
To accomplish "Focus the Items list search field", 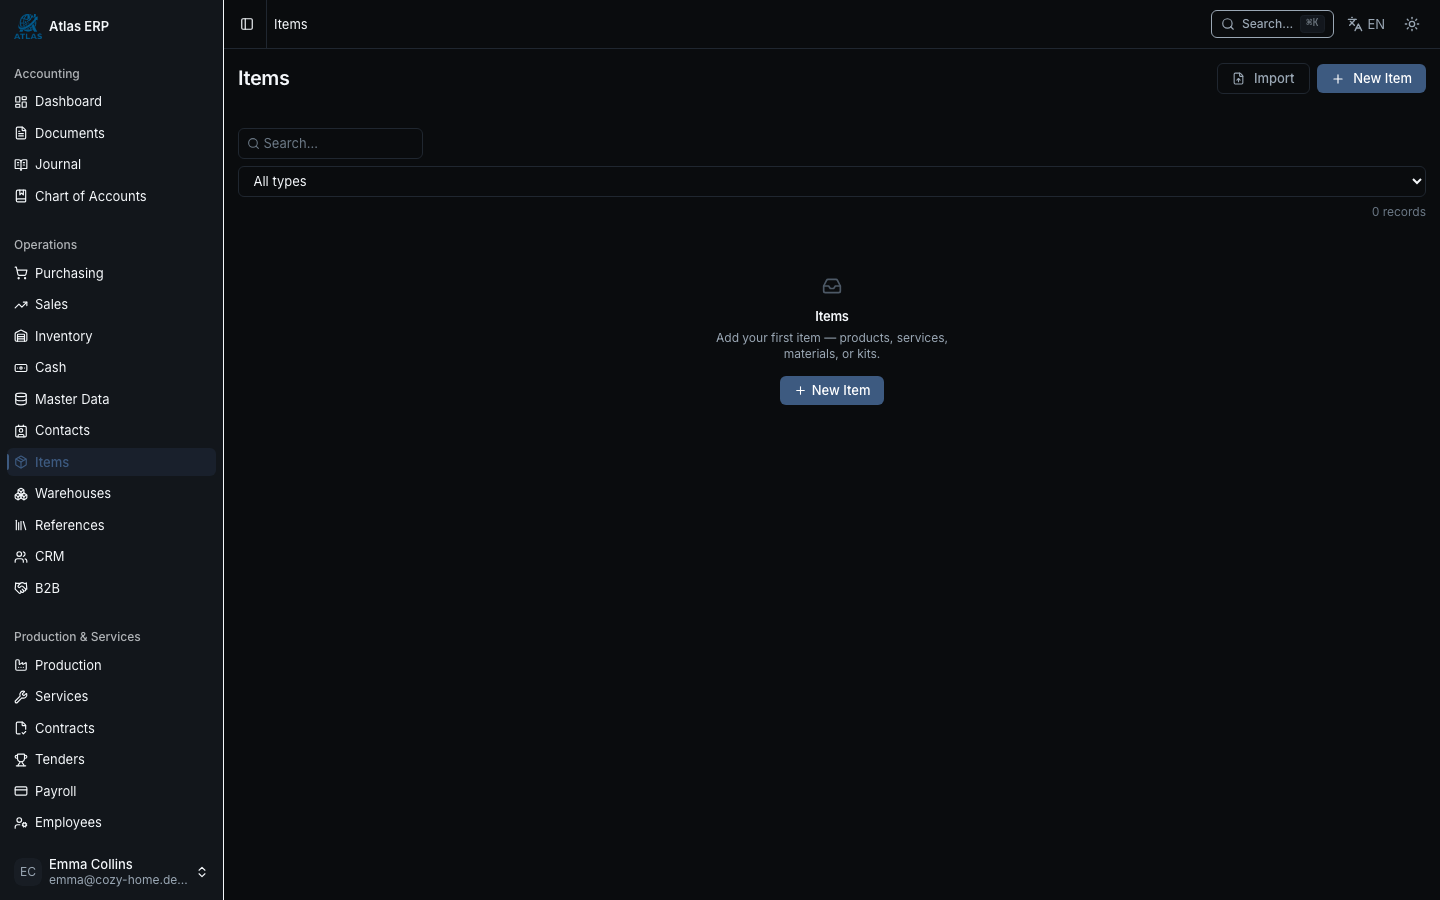I will [x=330, y=143].
